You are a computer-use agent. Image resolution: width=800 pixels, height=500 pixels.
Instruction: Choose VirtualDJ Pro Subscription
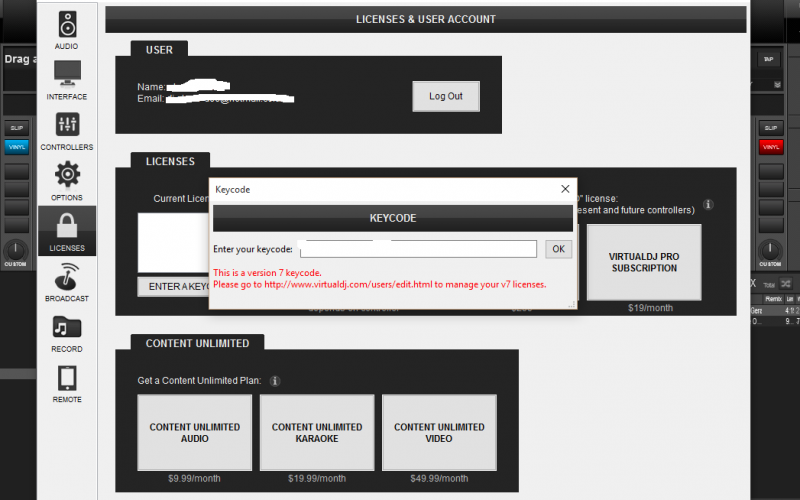[x=644, y=262]
